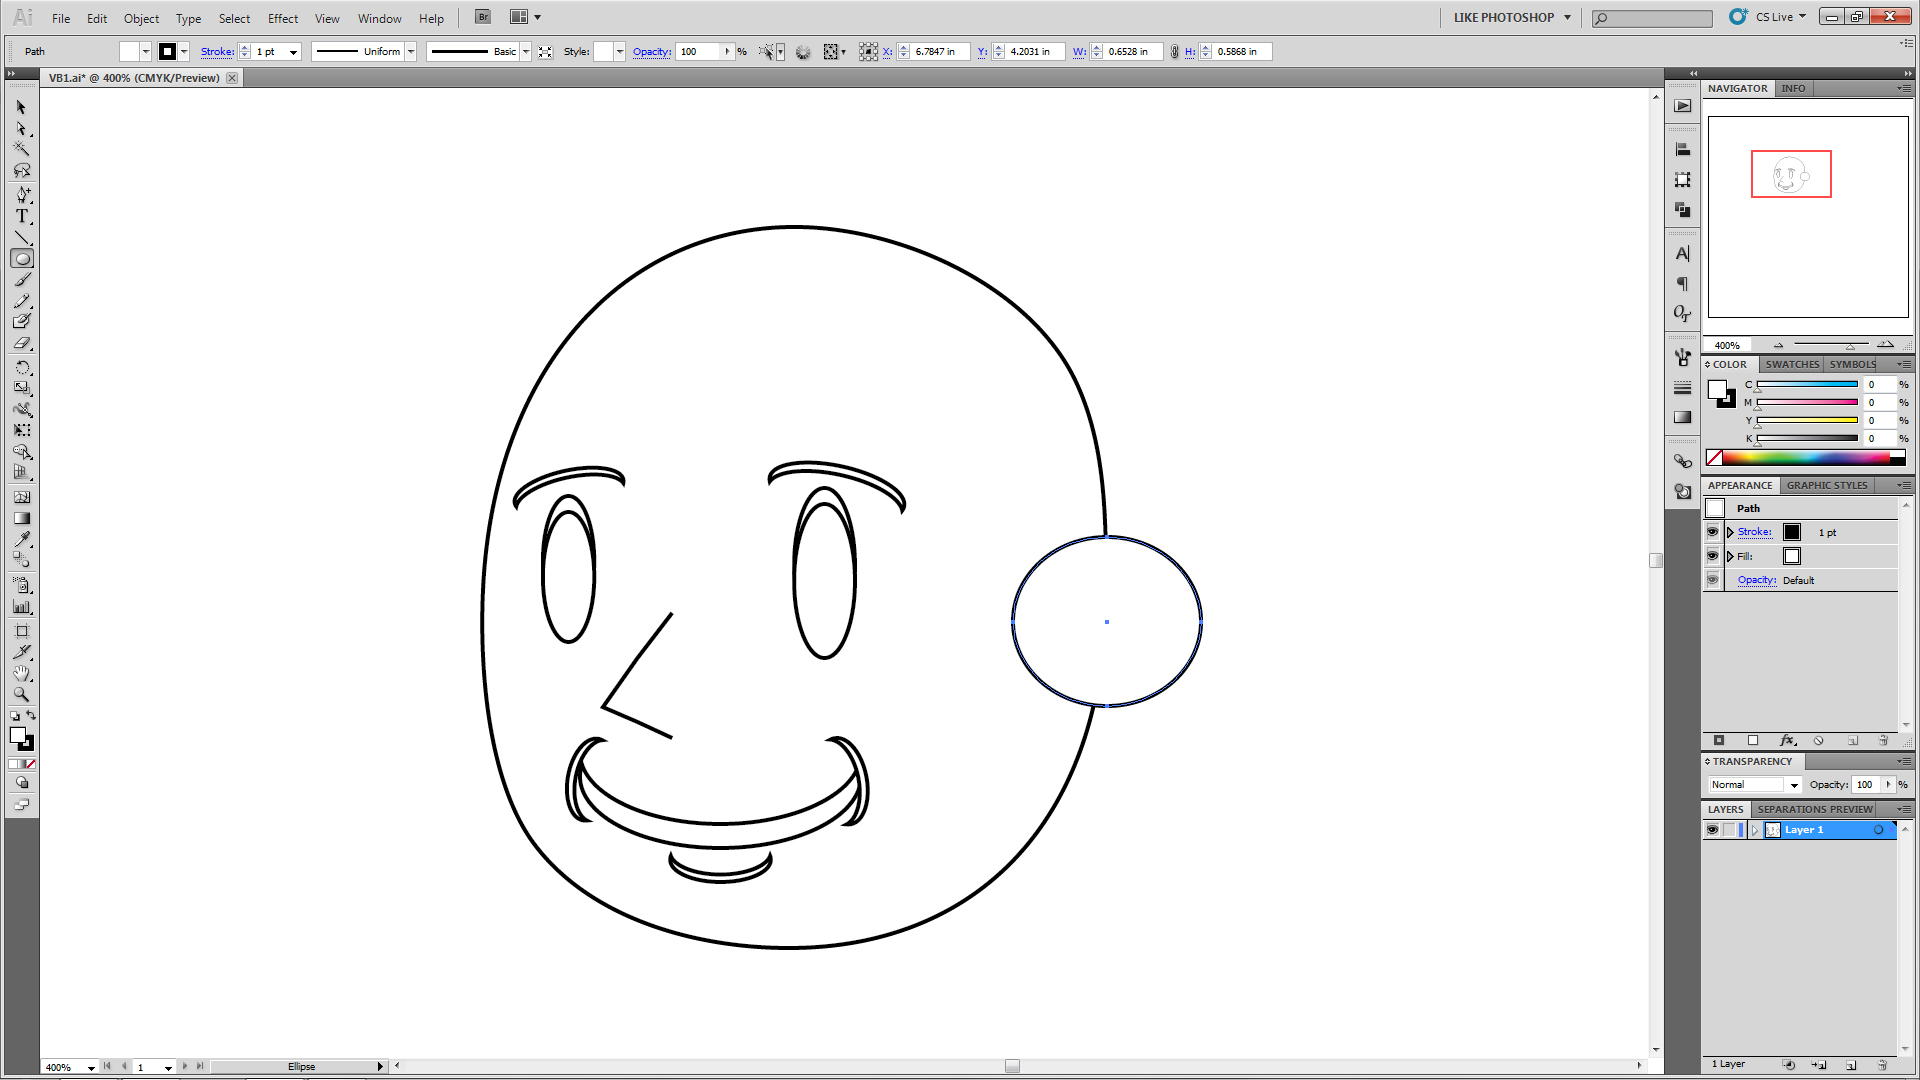Screen dimensions: 1920x1080
Task: Open the Normal blending mode dropdown
Action: [1794, 785]
